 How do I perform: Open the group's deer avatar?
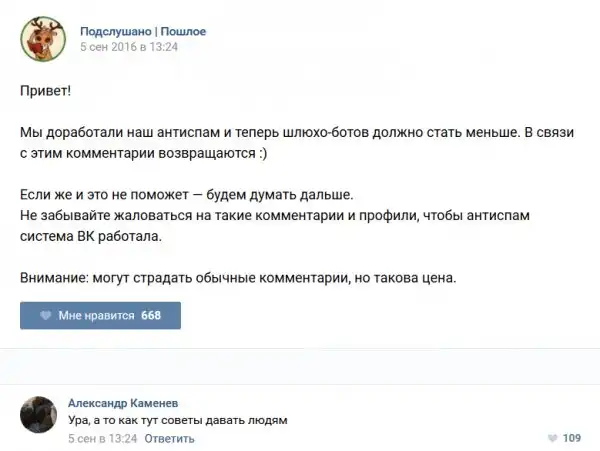[43, 38]
